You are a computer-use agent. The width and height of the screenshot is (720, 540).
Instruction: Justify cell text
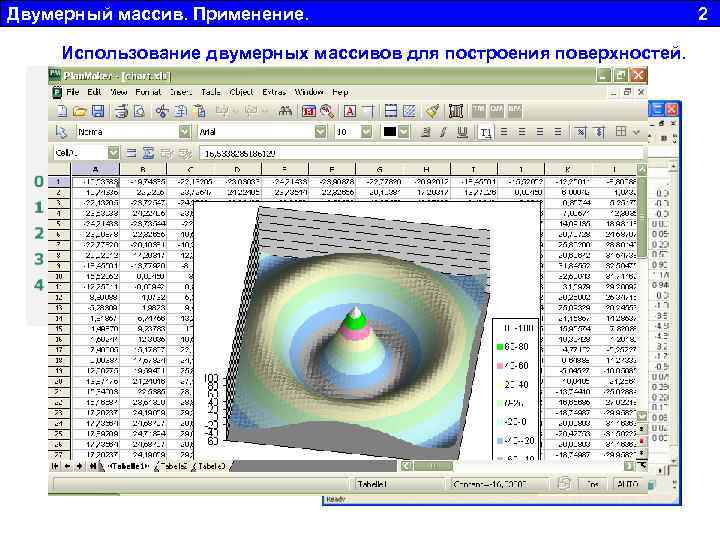click(557, 132)
